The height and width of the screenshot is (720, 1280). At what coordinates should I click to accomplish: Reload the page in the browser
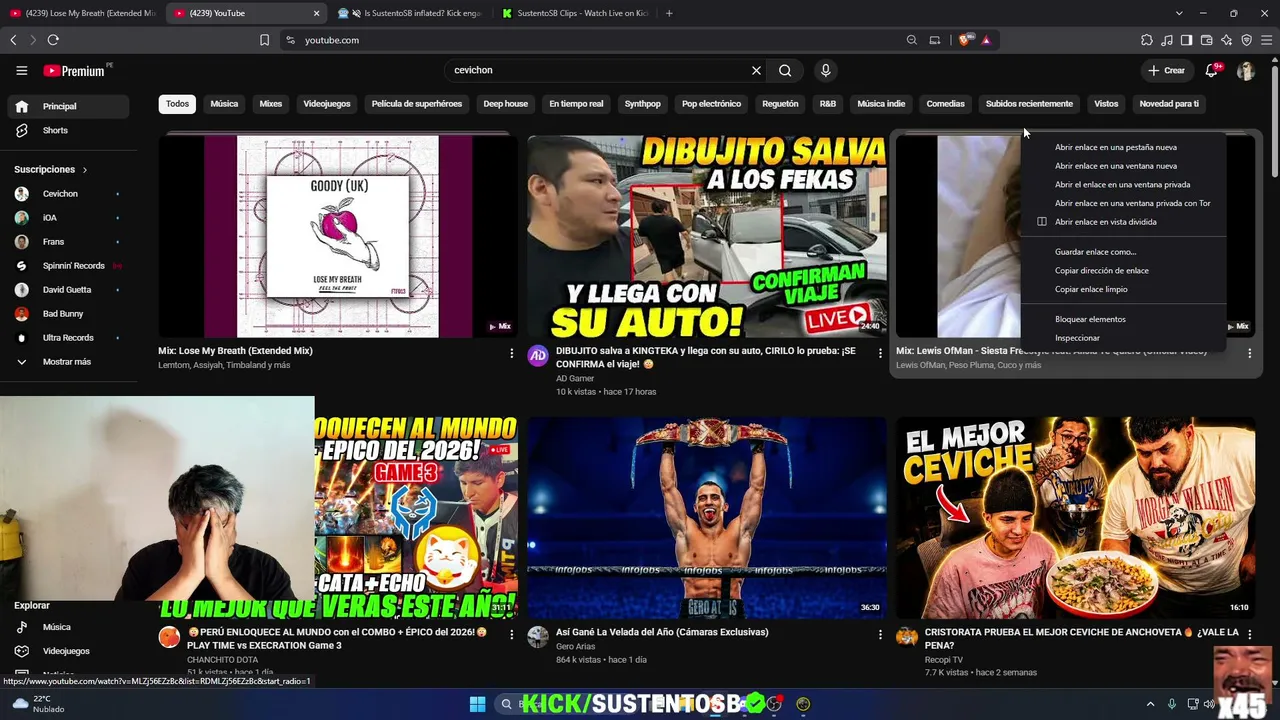click(x=53, y=40)
